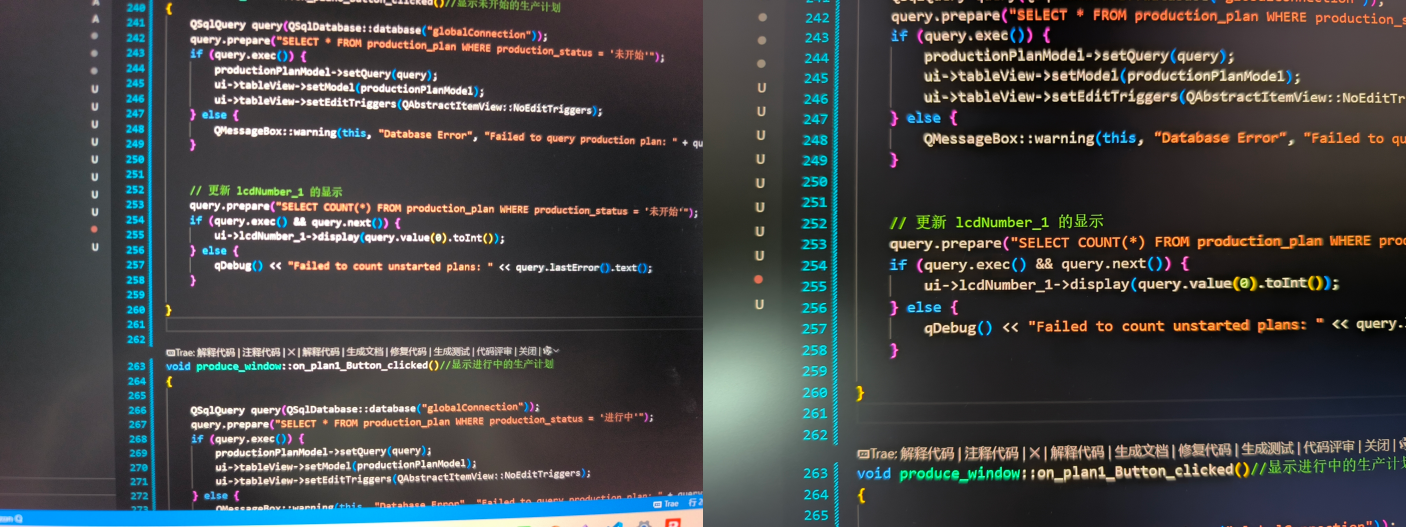Click QMessageBox::warning on line 248 in right photo
Screen dimensions: 1406x527
coord(1009,138)
